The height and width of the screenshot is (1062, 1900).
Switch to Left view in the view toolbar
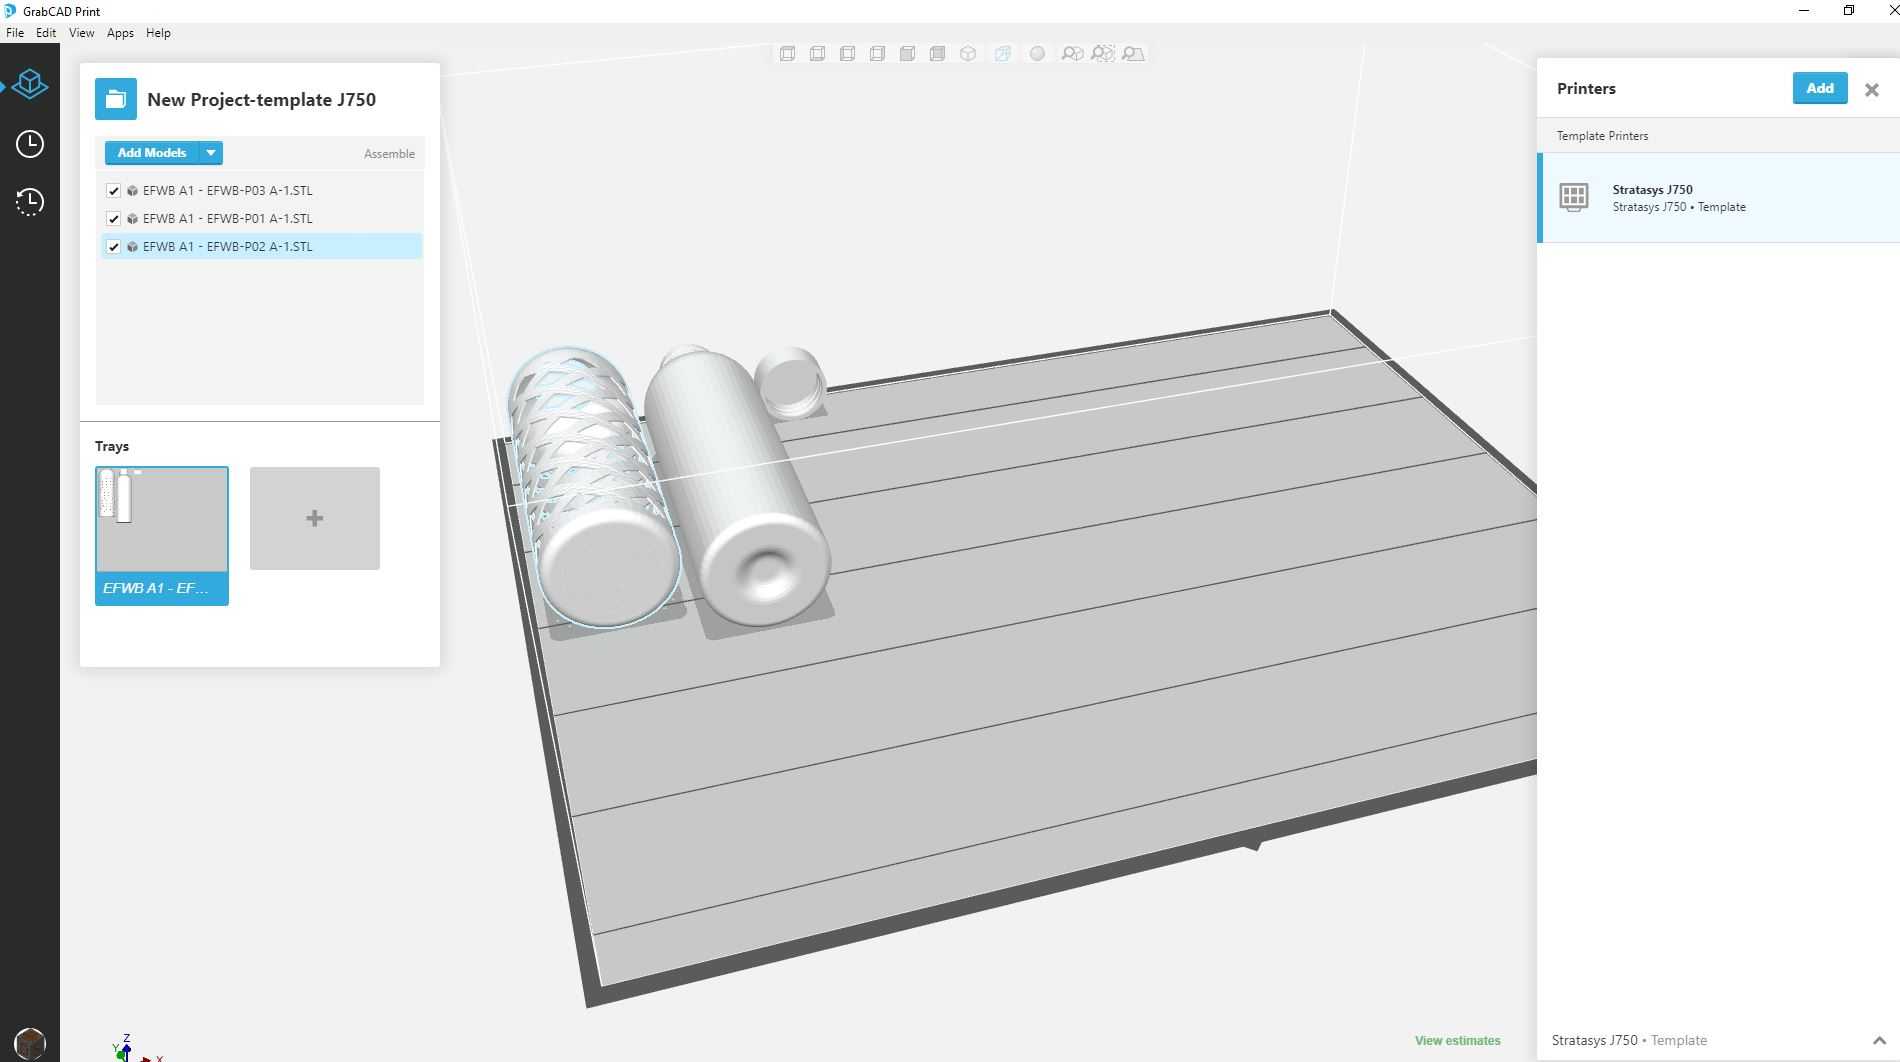pyautogui.click(x=848, y=54)
